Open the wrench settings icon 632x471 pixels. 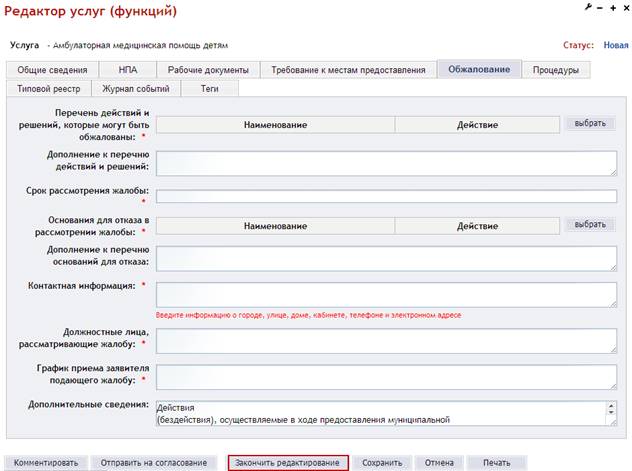pyautogui.click(x=588, y=7)
